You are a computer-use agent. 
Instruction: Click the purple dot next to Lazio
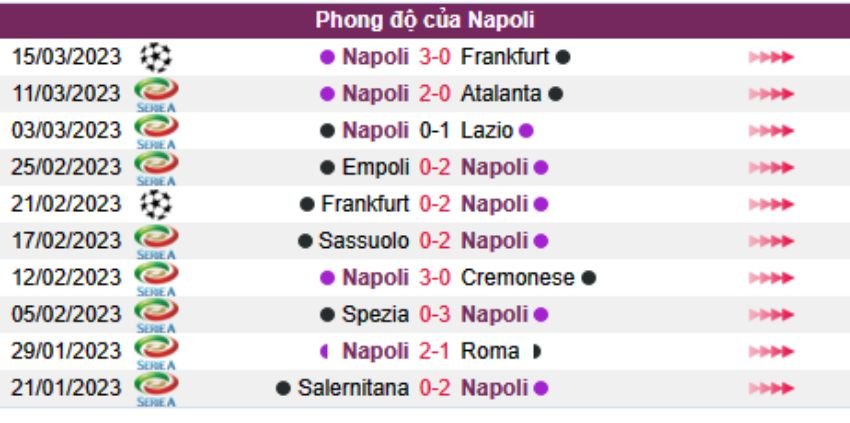(x=527, y=131)
